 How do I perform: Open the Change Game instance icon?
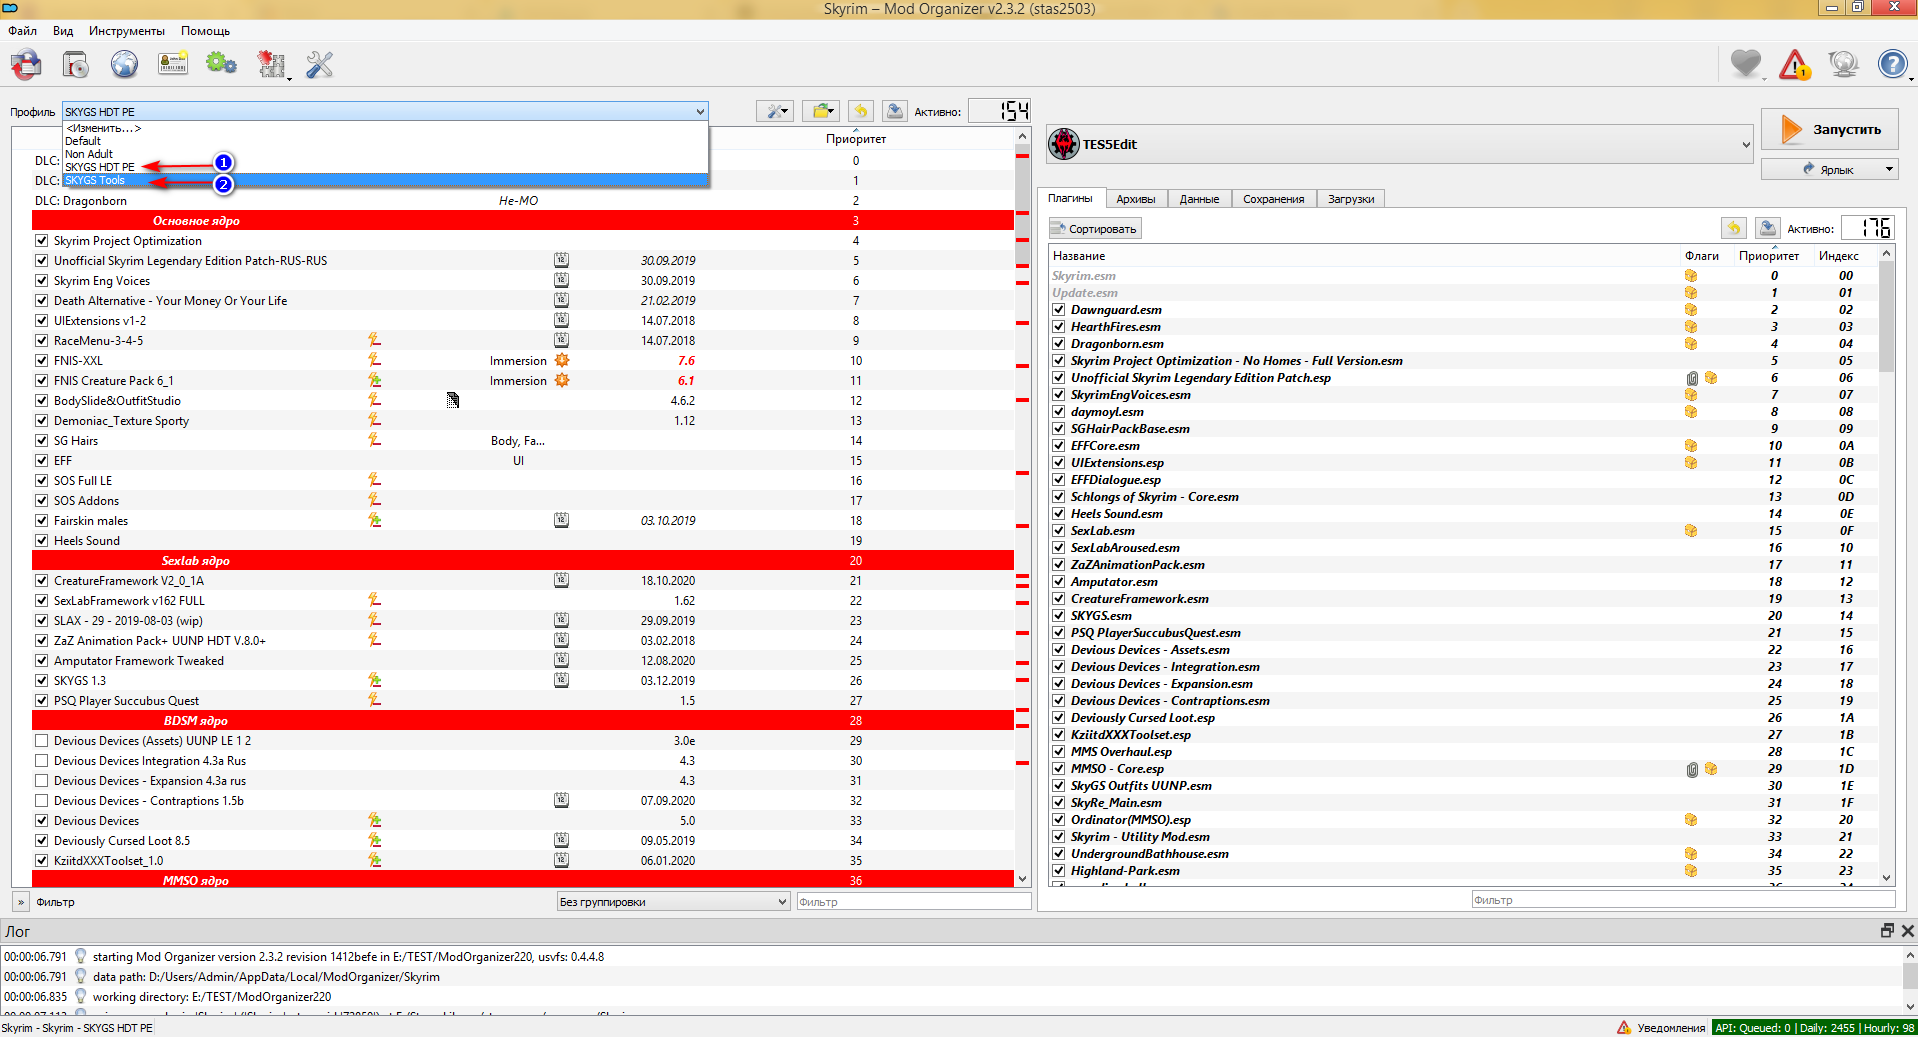[26, 65]
